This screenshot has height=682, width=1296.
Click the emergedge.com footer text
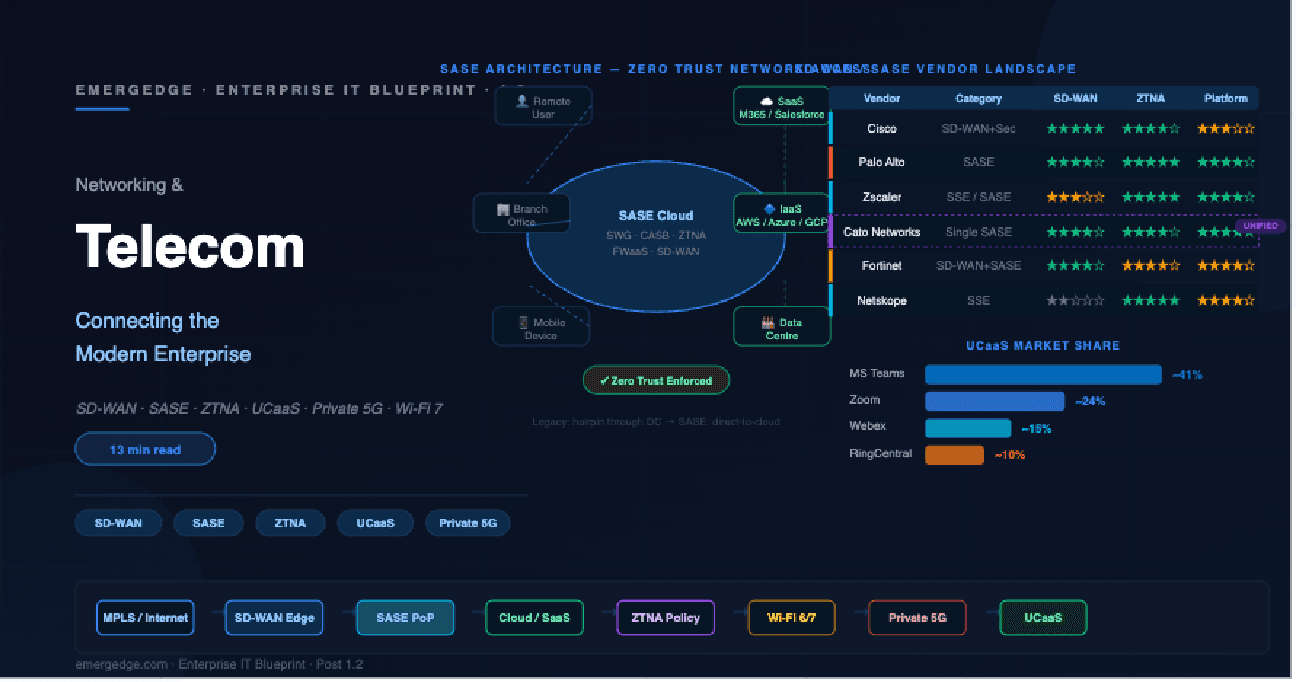click(219, 664)
